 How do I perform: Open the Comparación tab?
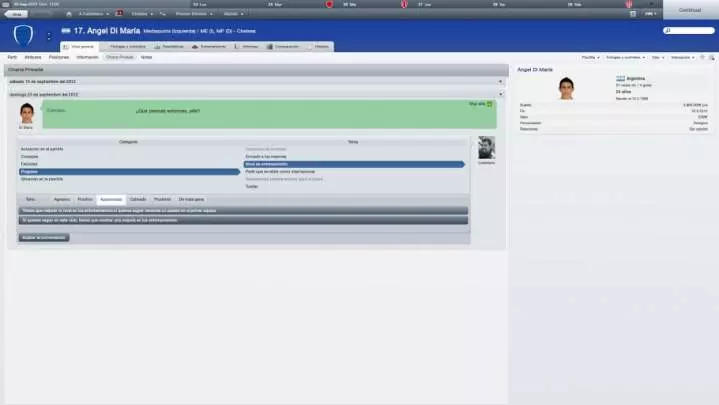[283, 47]
